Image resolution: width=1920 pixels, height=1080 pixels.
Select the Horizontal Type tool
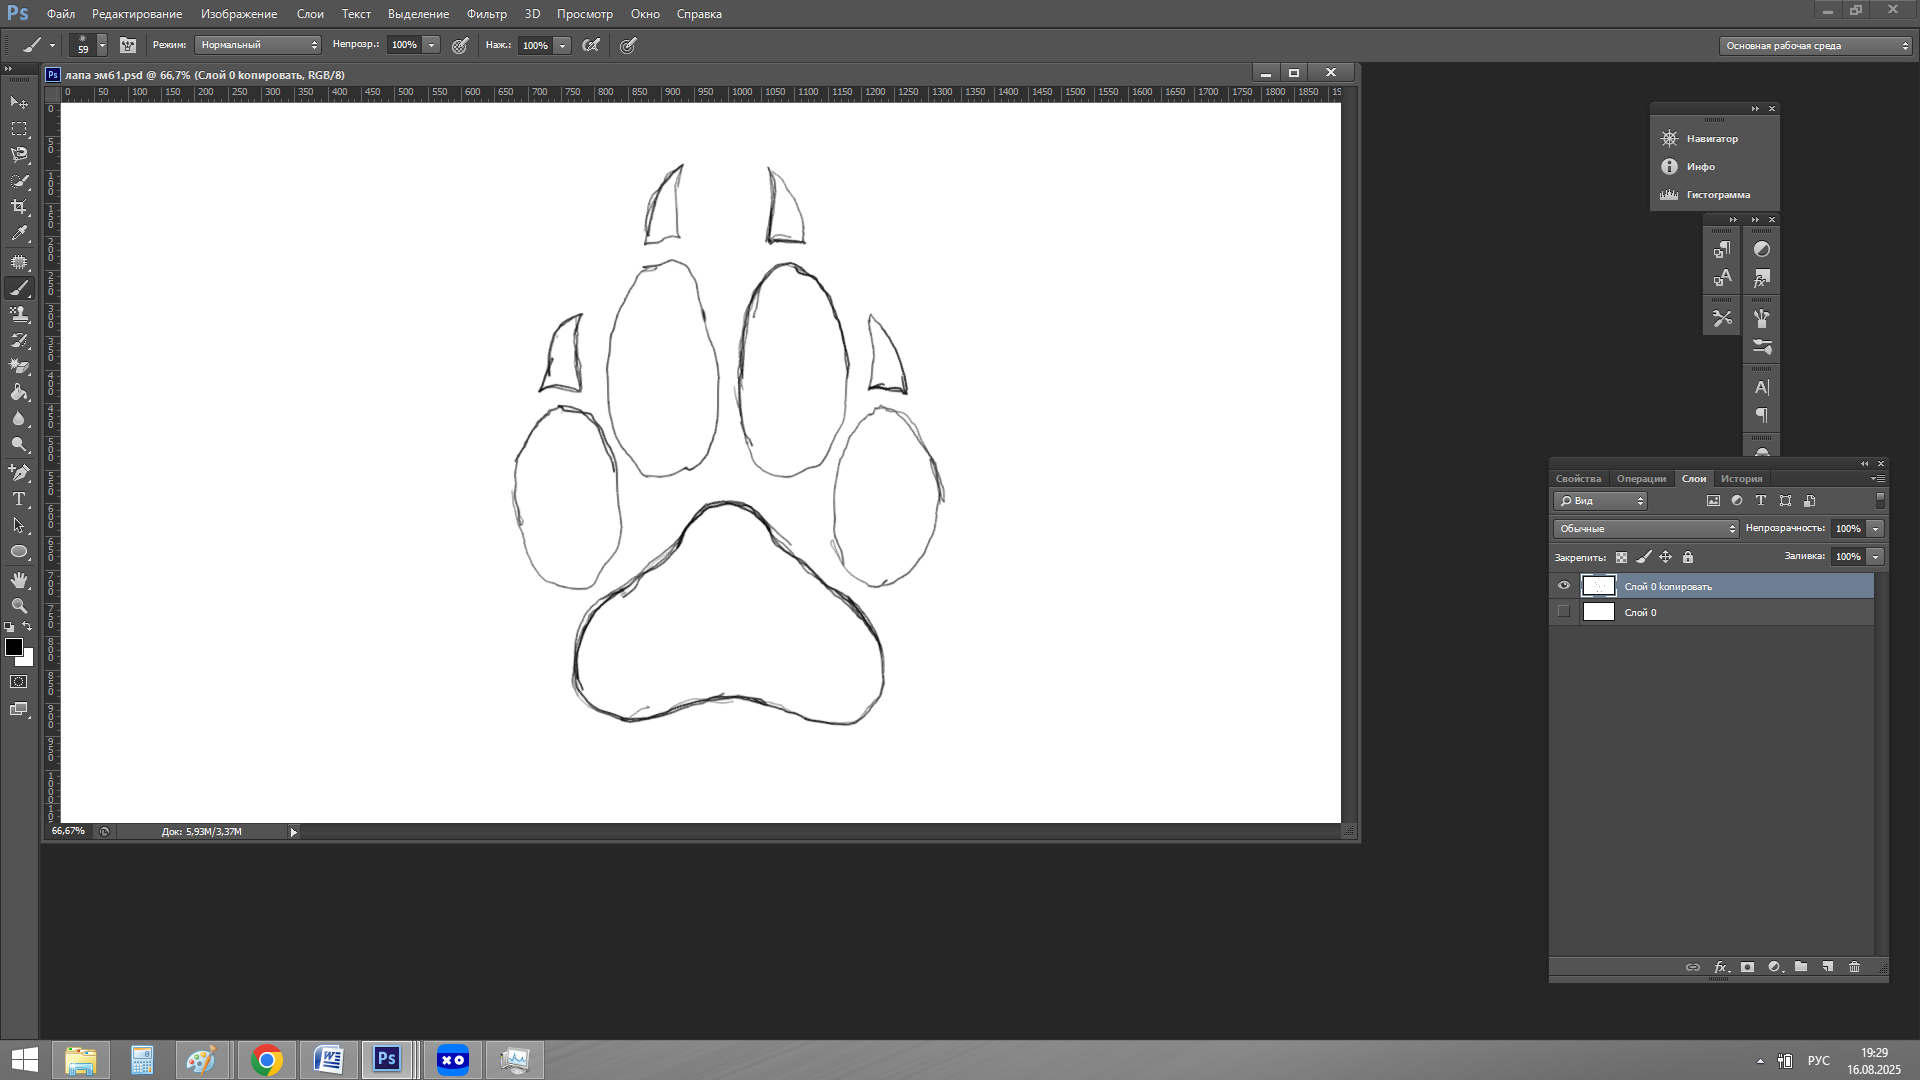tap(19, 499)
